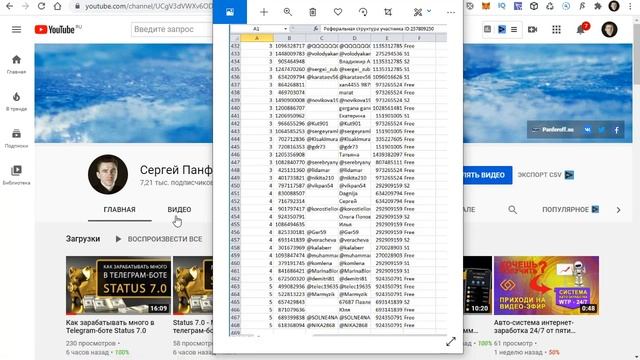Image resolution: width=640 pixels, height=360 pixels.
Task: Open the video thumbnail lasting 0:48
Action: pos(546,285)
